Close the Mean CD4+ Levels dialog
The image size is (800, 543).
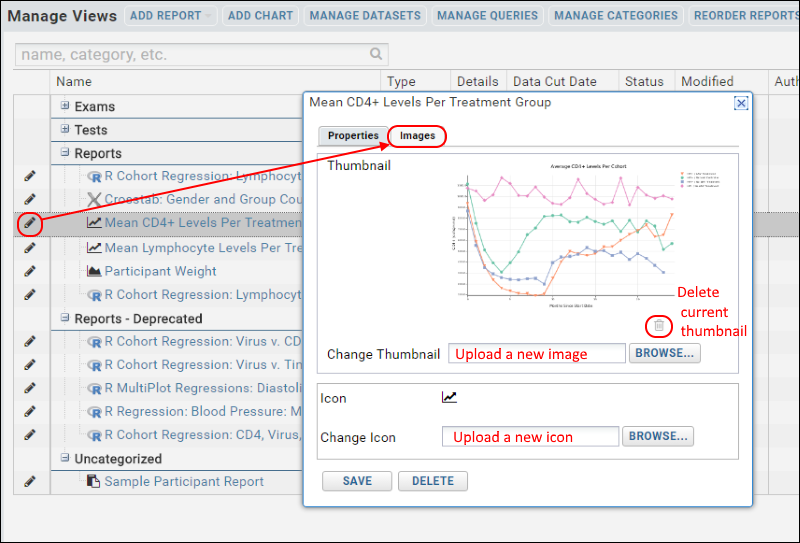[741, 103]
